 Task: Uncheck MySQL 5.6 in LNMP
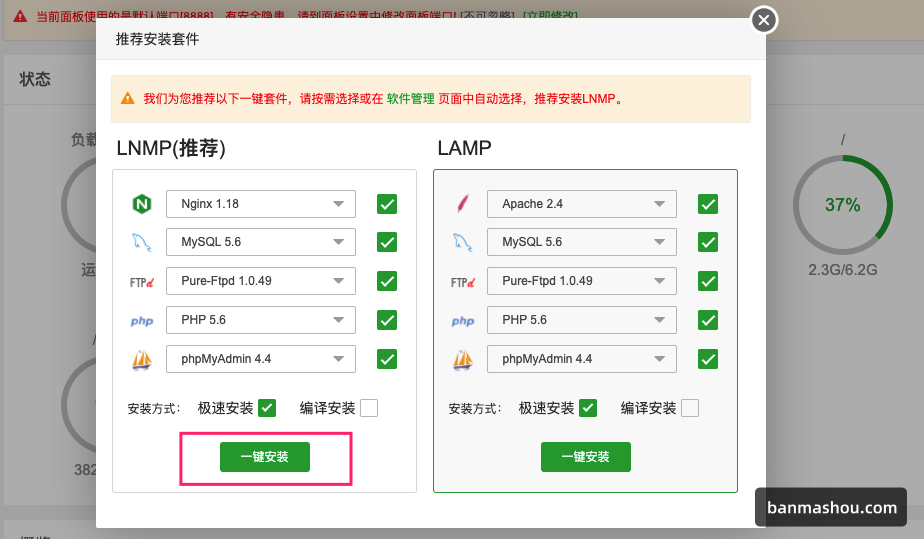(387, 242)
